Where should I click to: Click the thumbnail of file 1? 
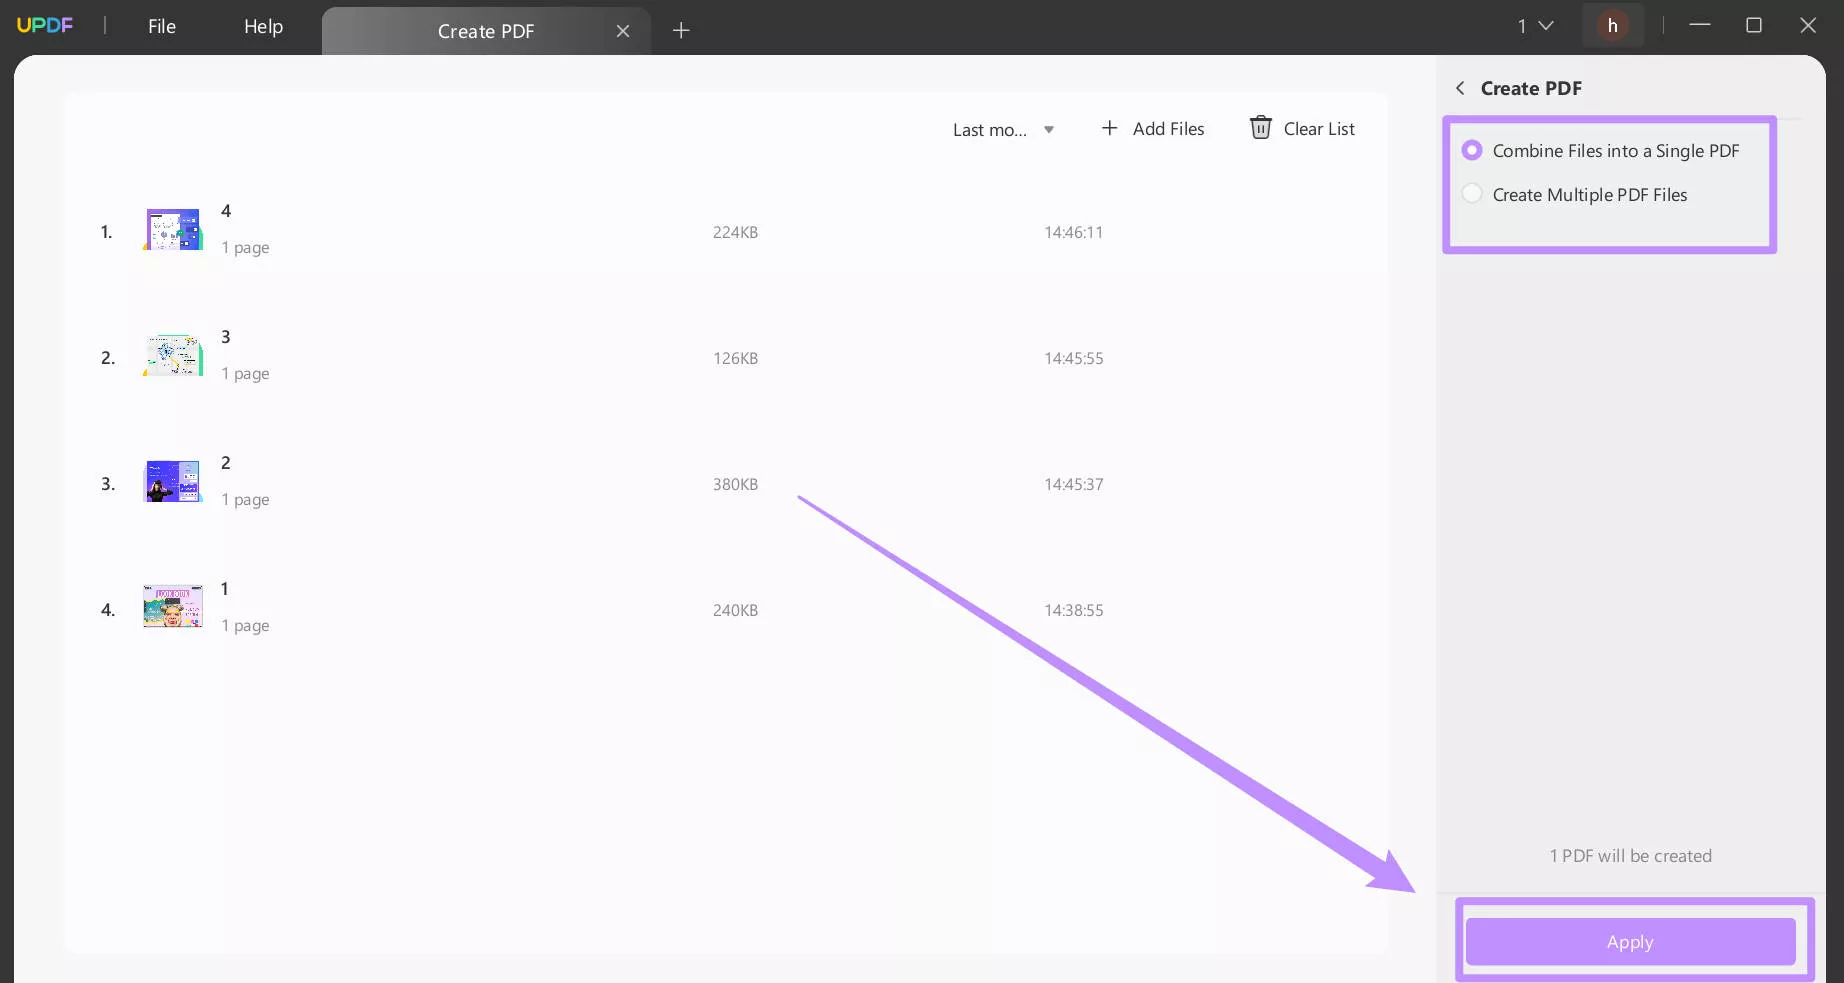172,605
